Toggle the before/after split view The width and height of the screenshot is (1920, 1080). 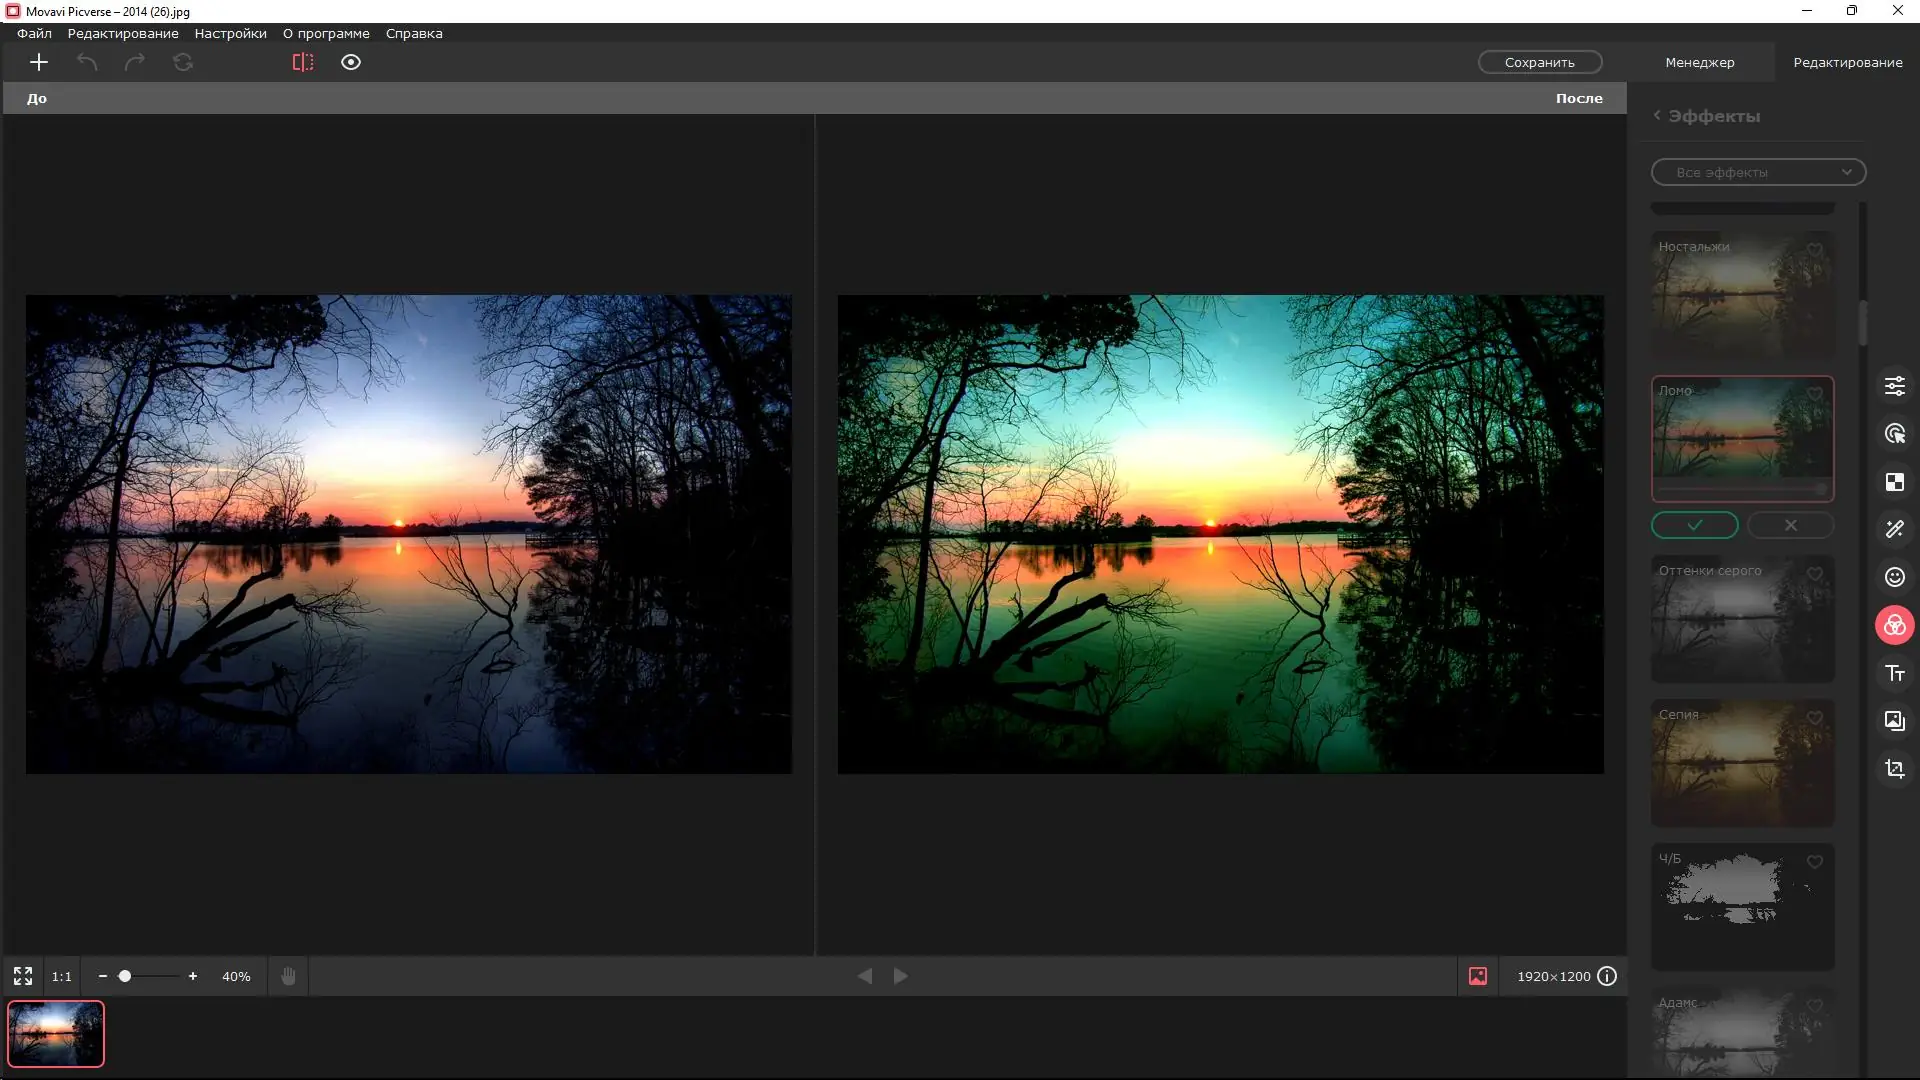[303, 62]
